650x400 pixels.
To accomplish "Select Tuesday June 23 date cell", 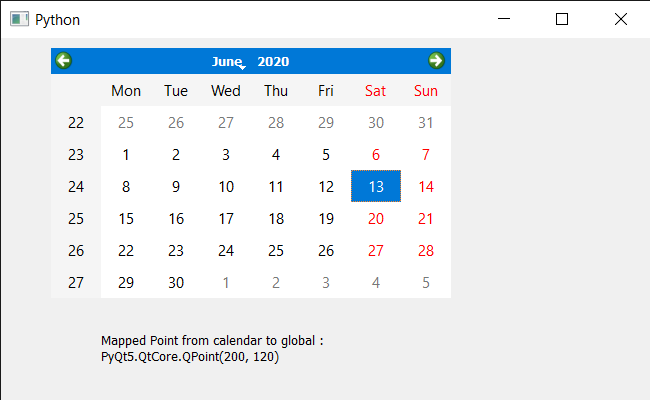I will pos(176,250).
